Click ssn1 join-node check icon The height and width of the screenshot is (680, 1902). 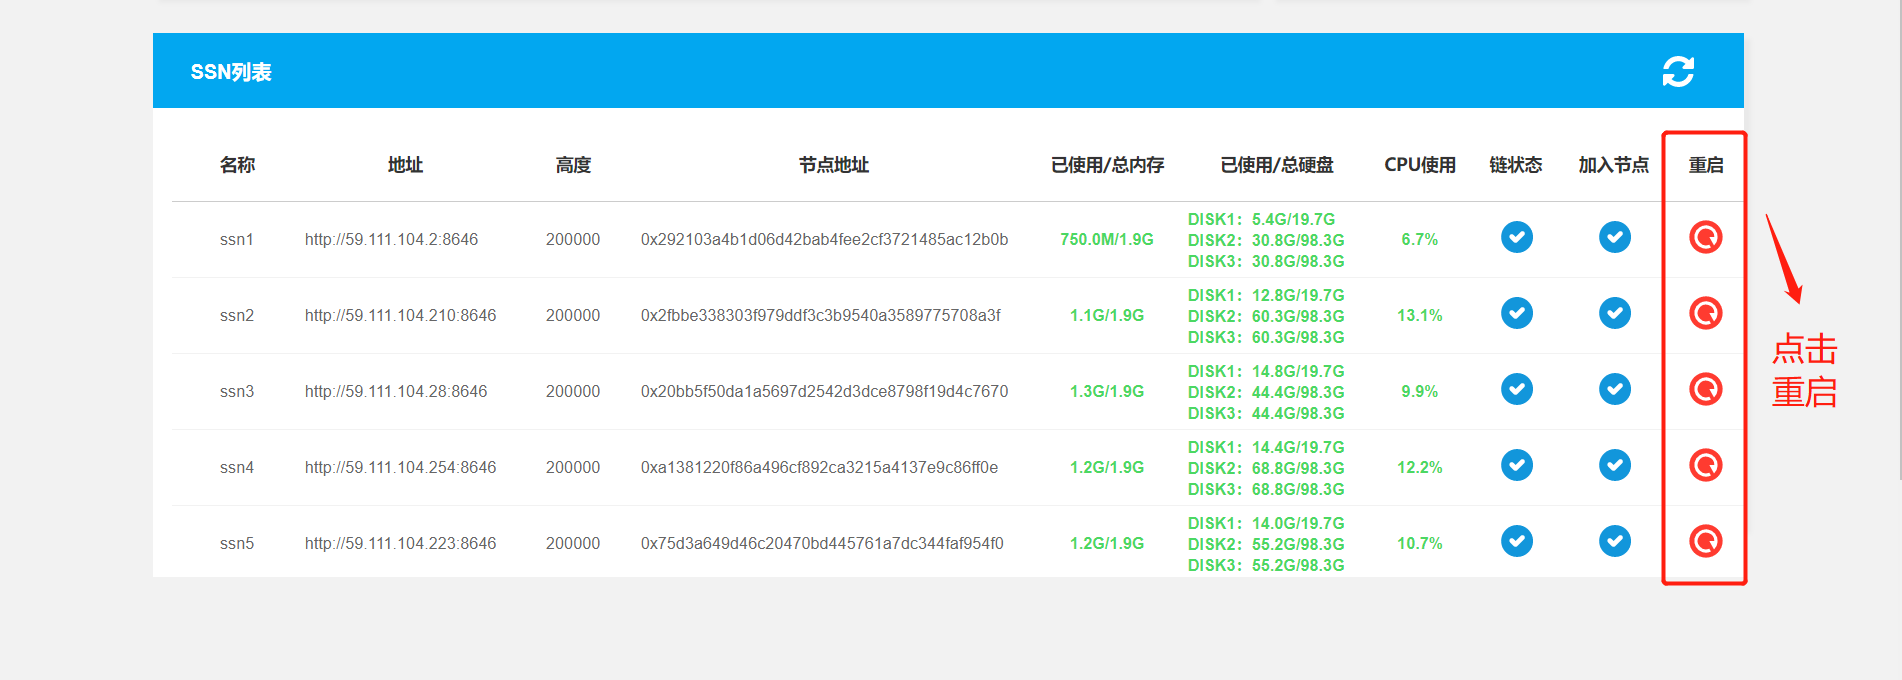point(1614,237)
